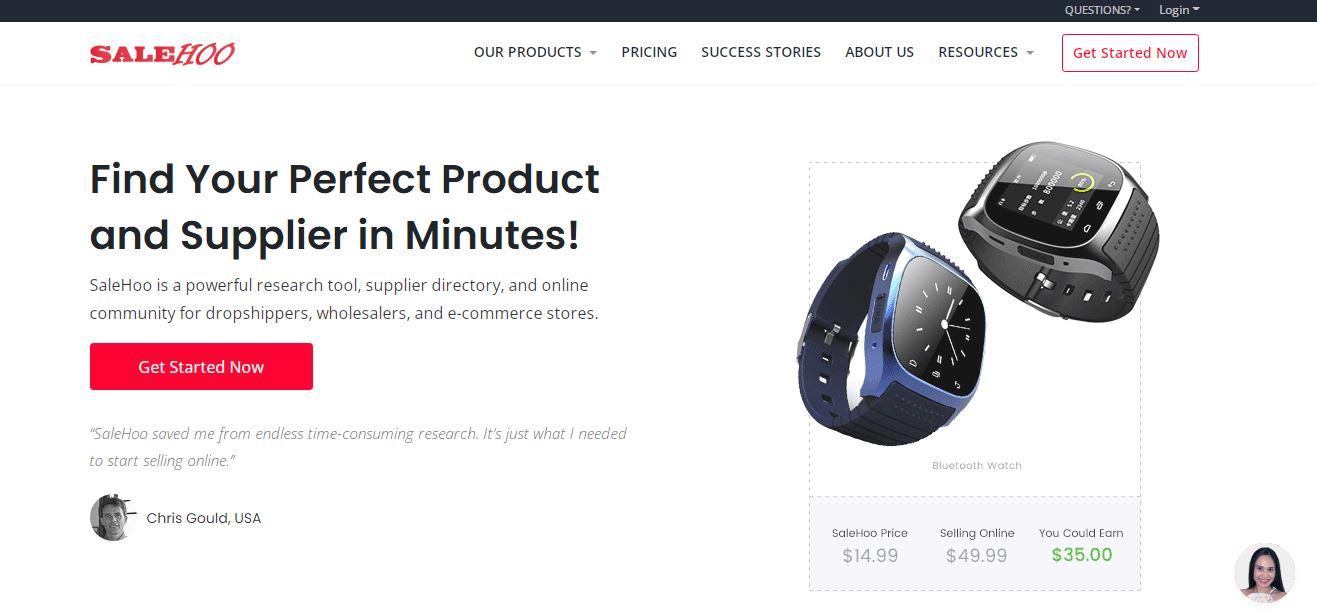
Task: Open the live chat agent avatar
Action: (x=1264, y=573)
